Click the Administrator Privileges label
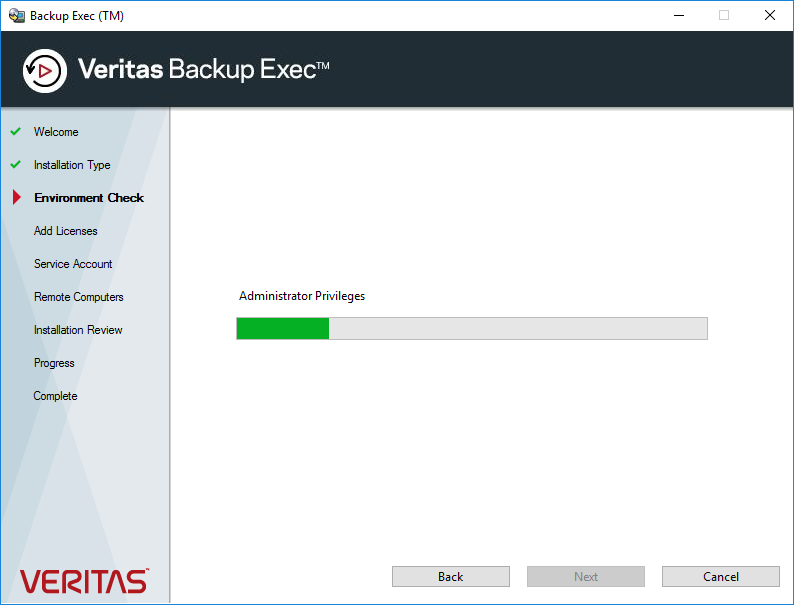This screenshot has width=794, height=605. point(302,296)
